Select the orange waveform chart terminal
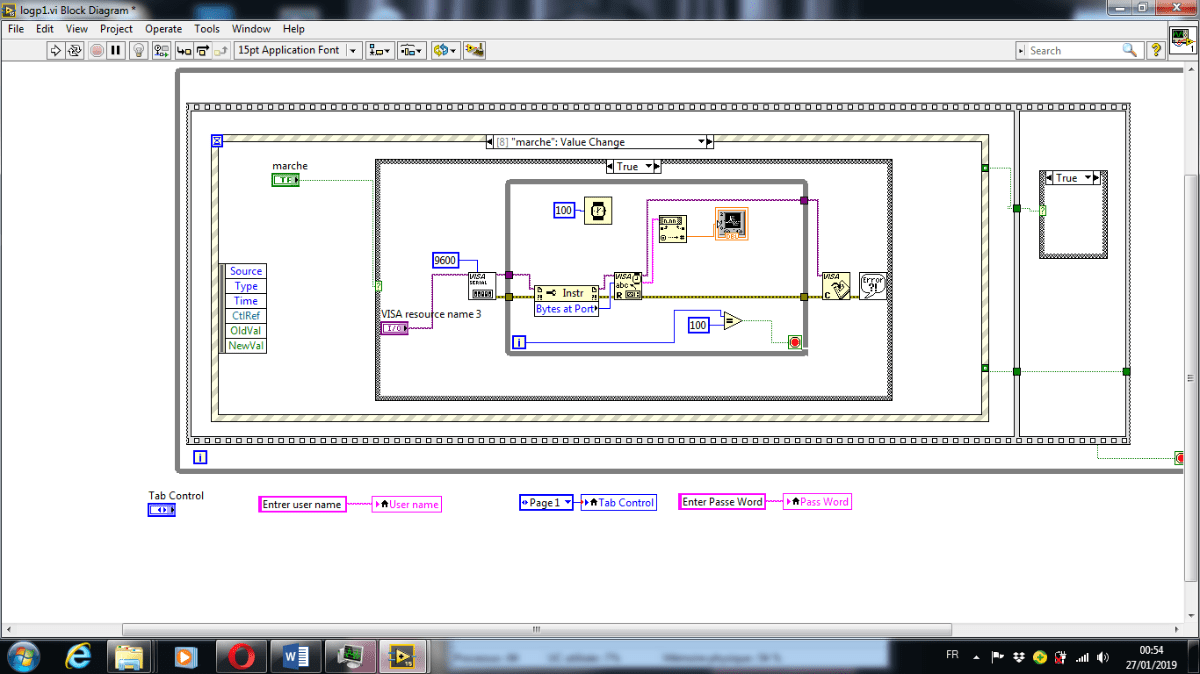This screenshot has width=1200, height=674. (x=731, y=223)
